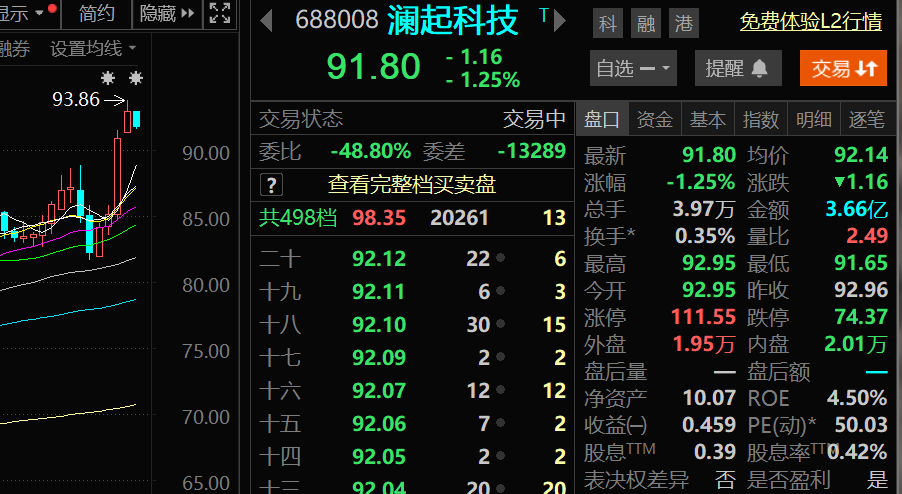This screenshot has height=494, width=902.
Task: Click the 融券 label
Action: click(x=15, y=49)
